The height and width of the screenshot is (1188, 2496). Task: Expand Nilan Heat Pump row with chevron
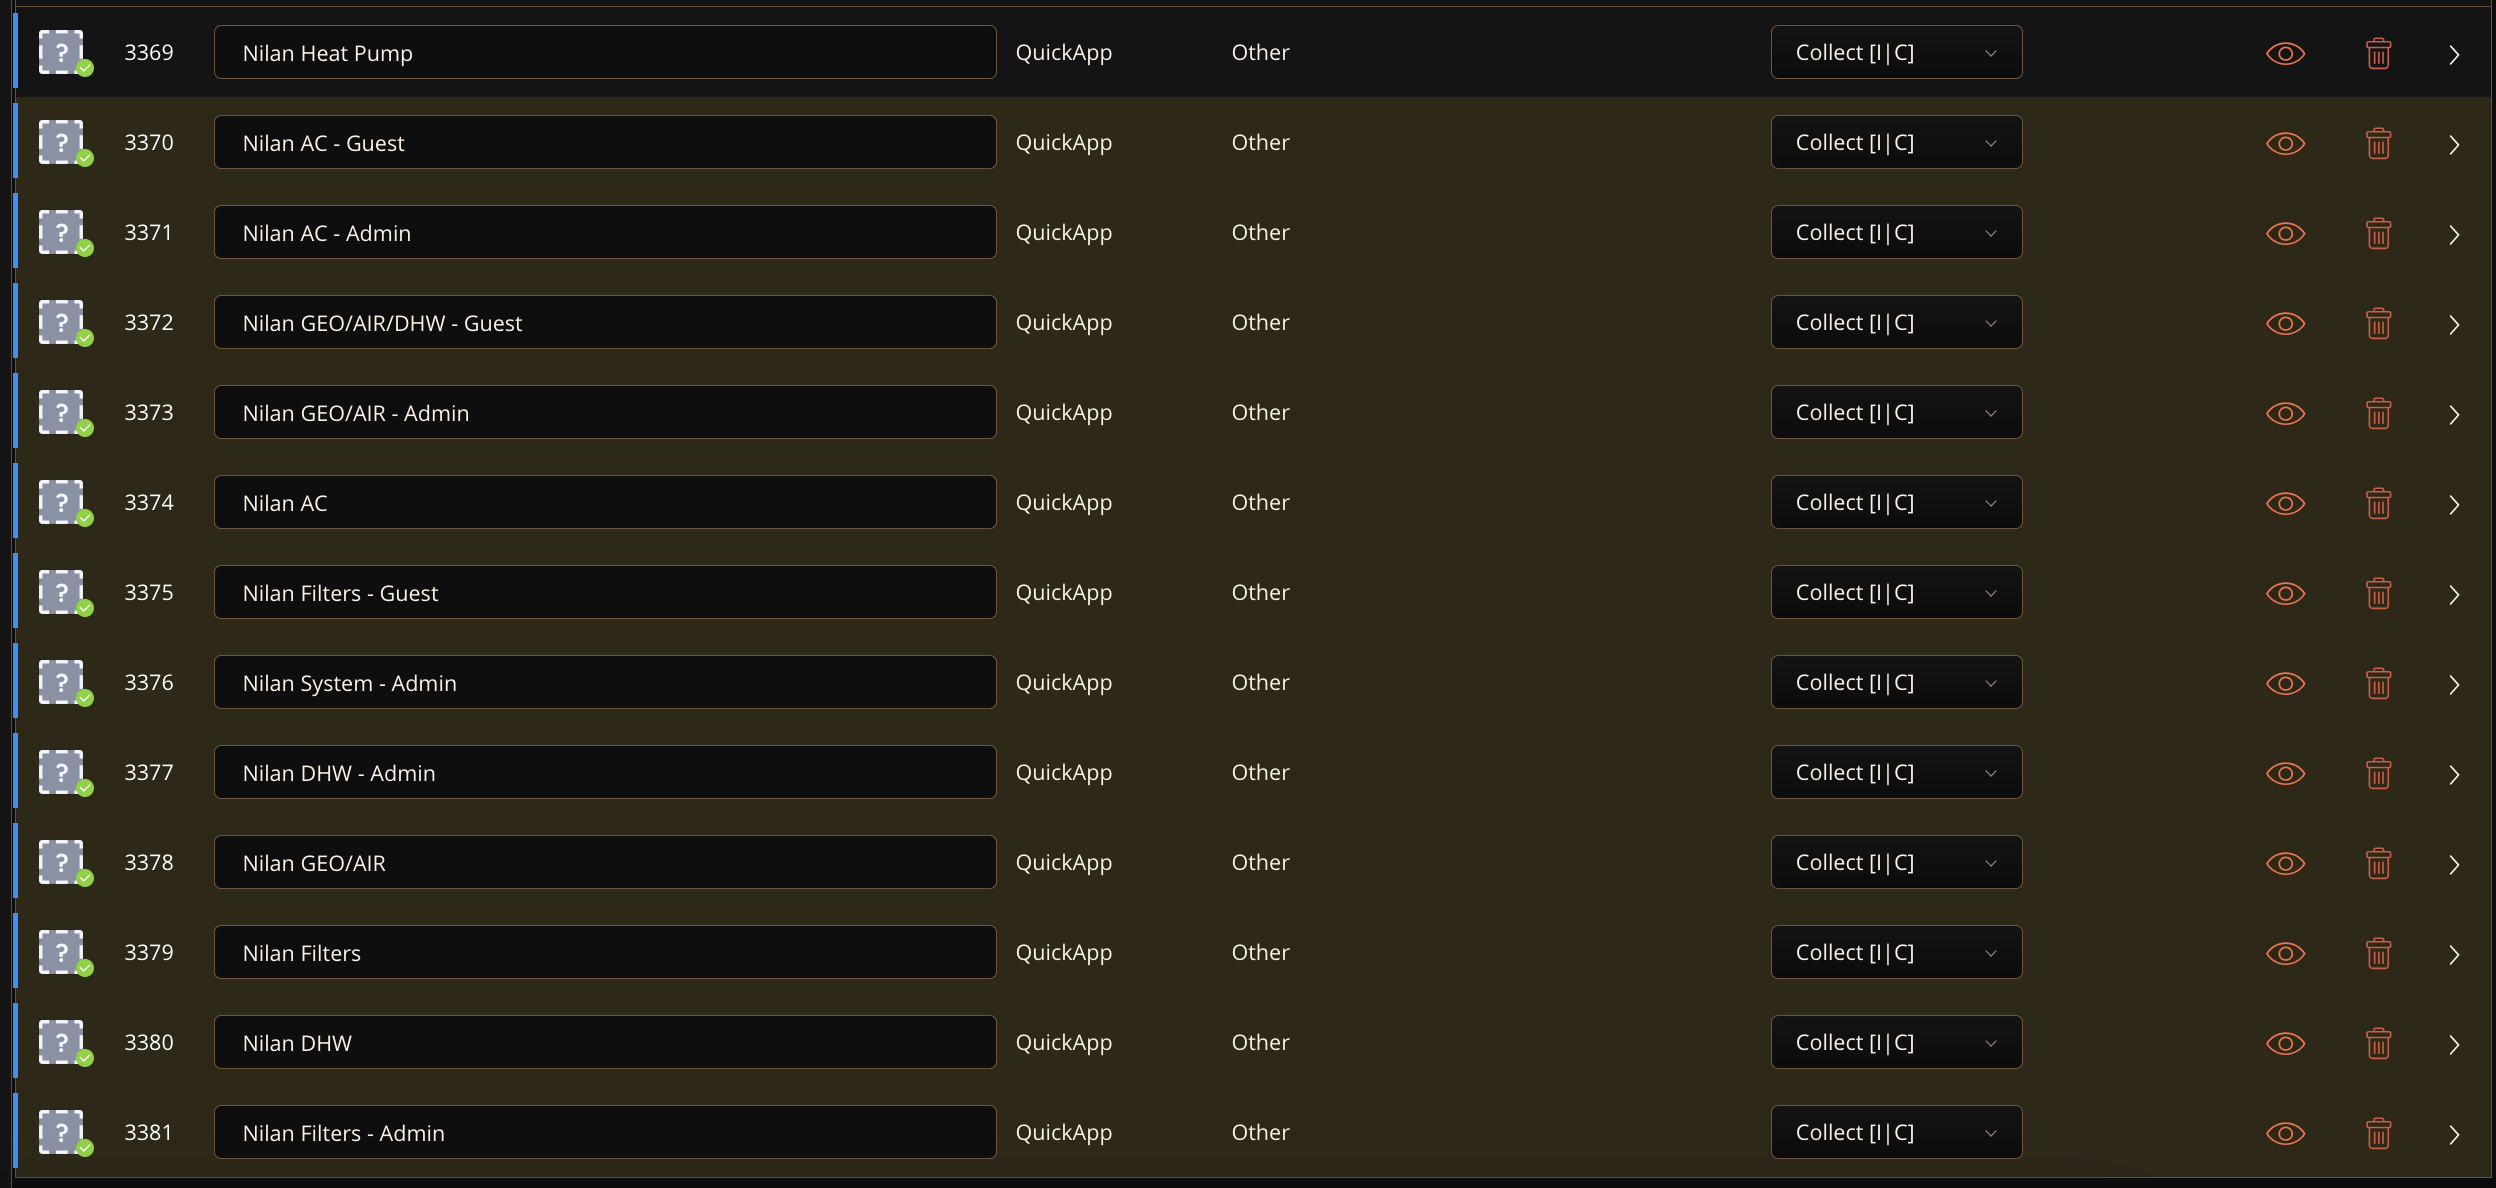click(2454, 54)
